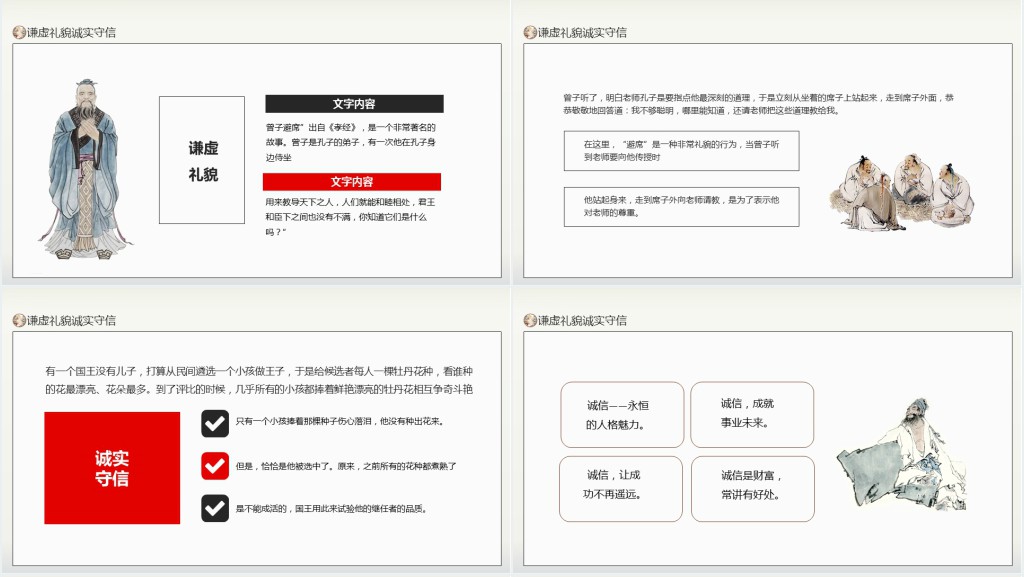Select the text box starting 他站起身来

(682, 207)
